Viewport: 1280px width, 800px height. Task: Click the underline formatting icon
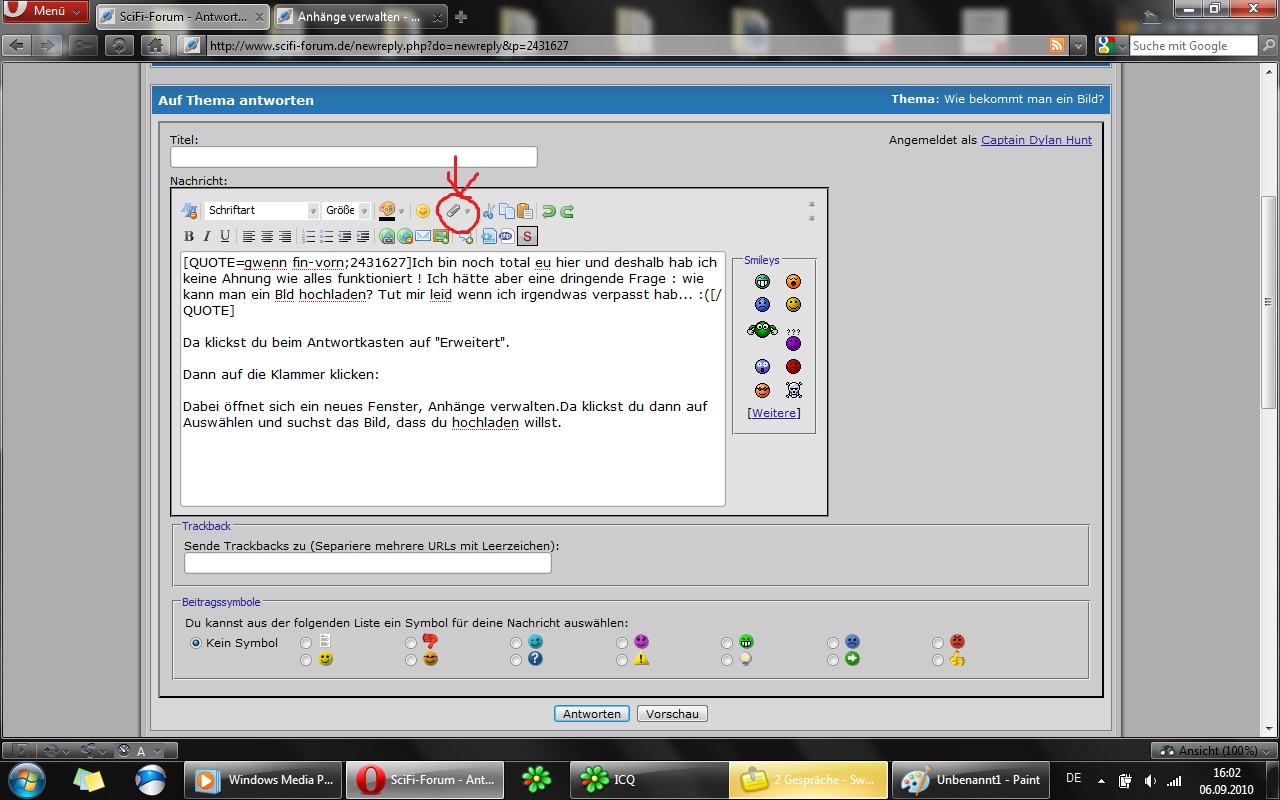[x=225, y=237]
